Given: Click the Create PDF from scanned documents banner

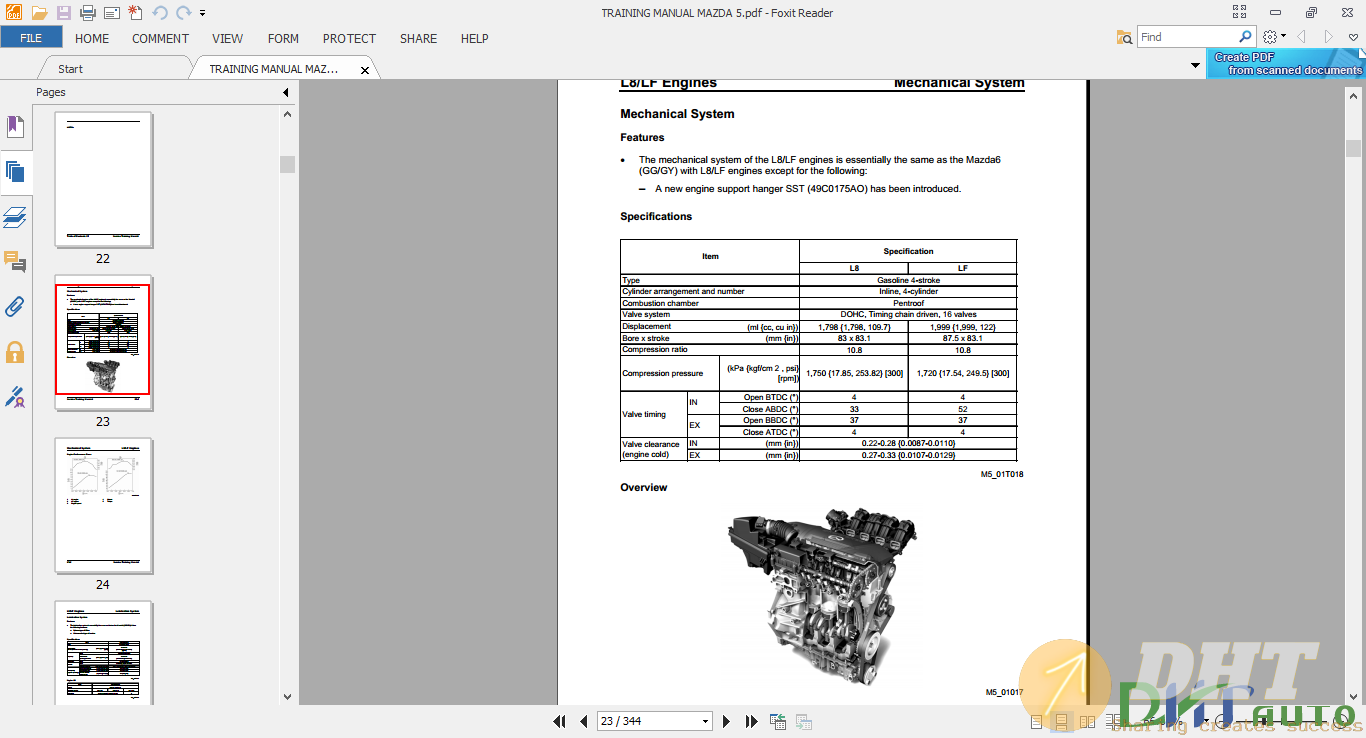Looking at the screenshot, I should tap(1286, 64).
